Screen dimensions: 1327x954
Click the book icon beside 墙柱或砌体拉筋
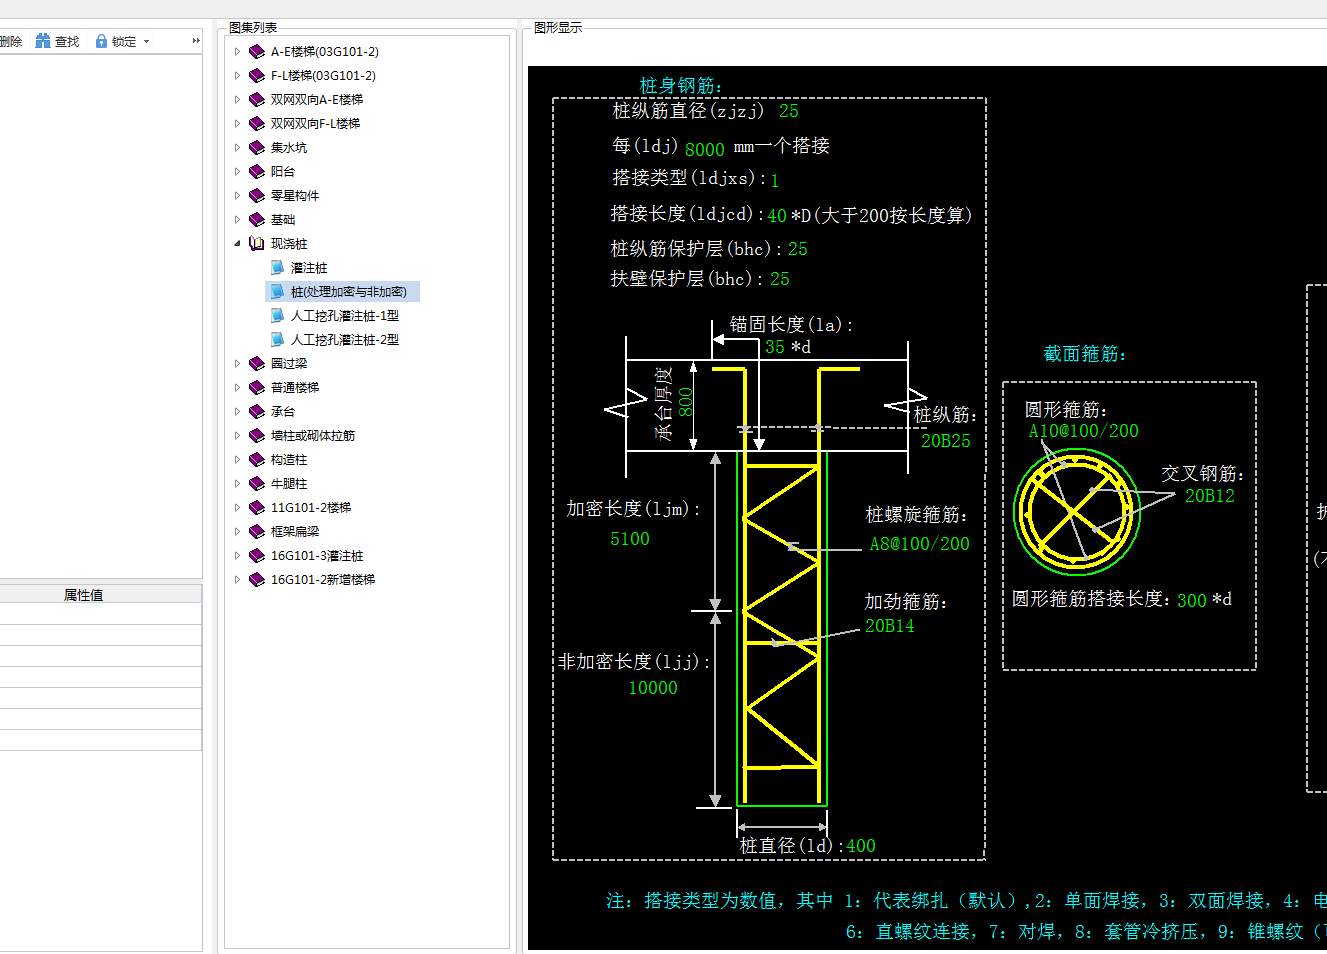tap(257, 435)
